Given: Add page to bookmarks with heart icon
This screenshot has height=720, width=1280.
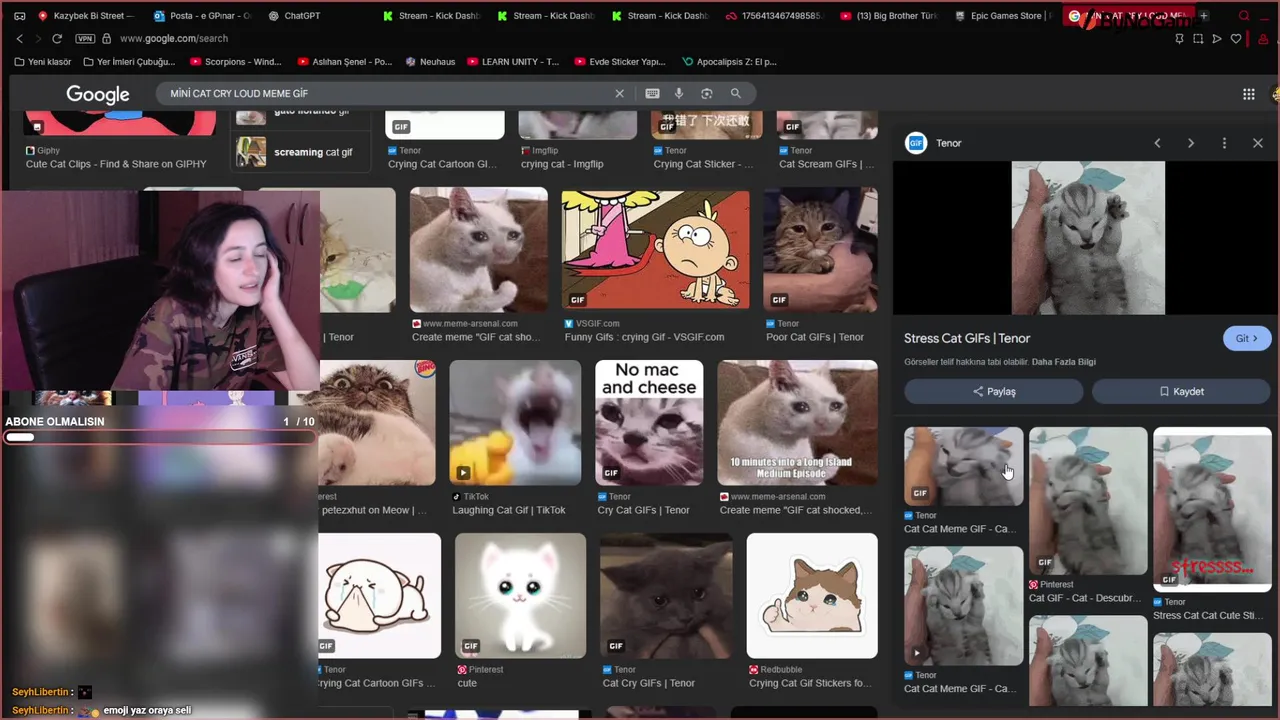Looking at the screenshot, I should [1236, 38].
